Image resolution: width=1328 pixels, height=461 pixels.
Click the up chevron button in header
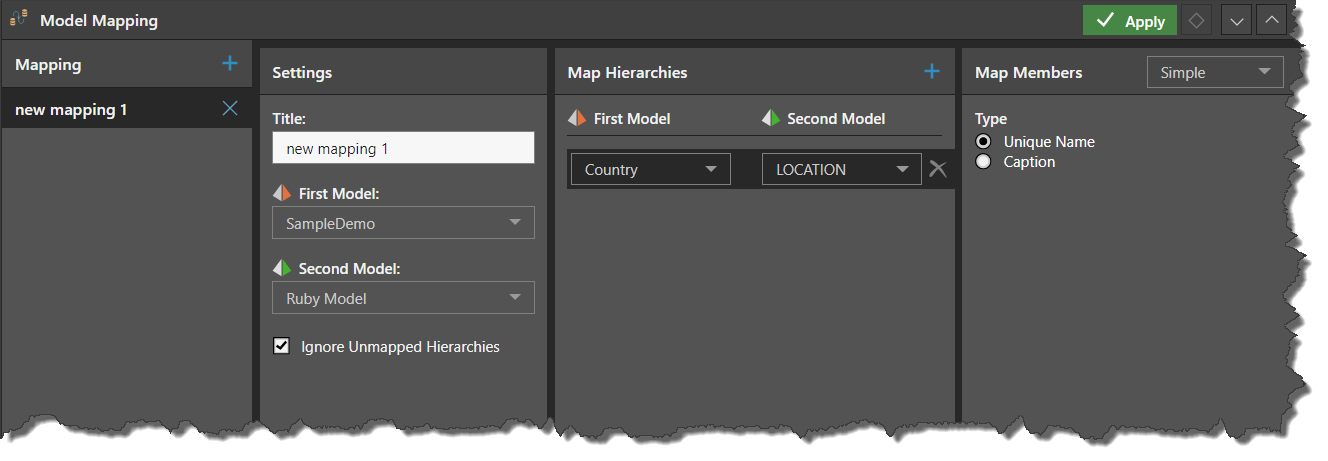1271,21
